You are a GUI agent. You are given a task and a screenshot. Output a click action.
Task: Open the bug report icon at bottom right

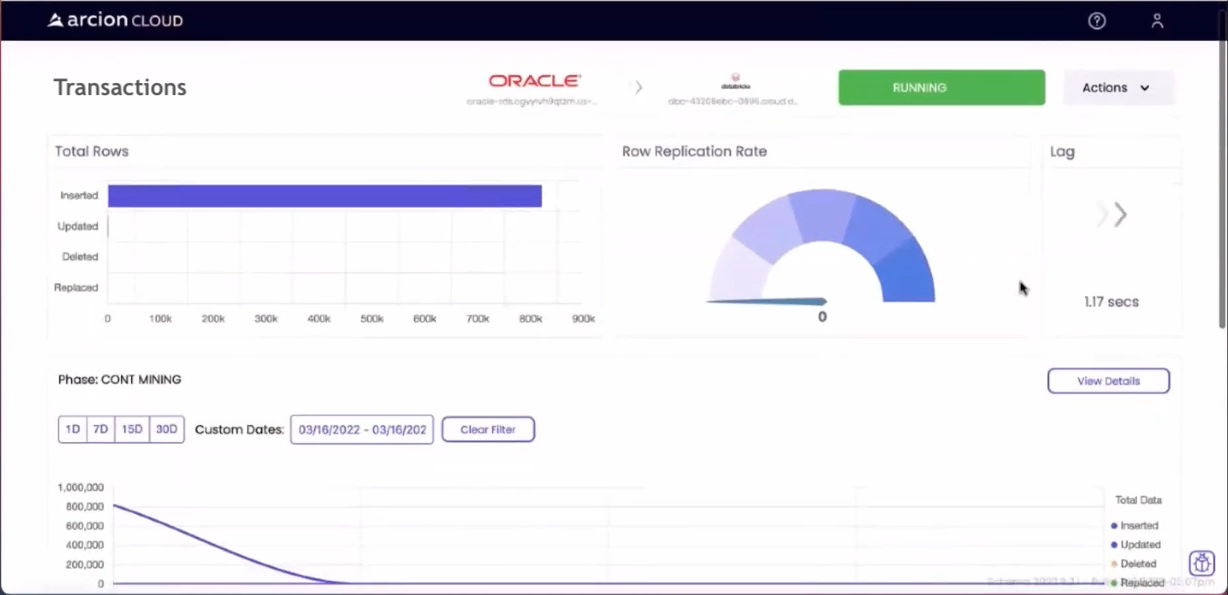1201,563
